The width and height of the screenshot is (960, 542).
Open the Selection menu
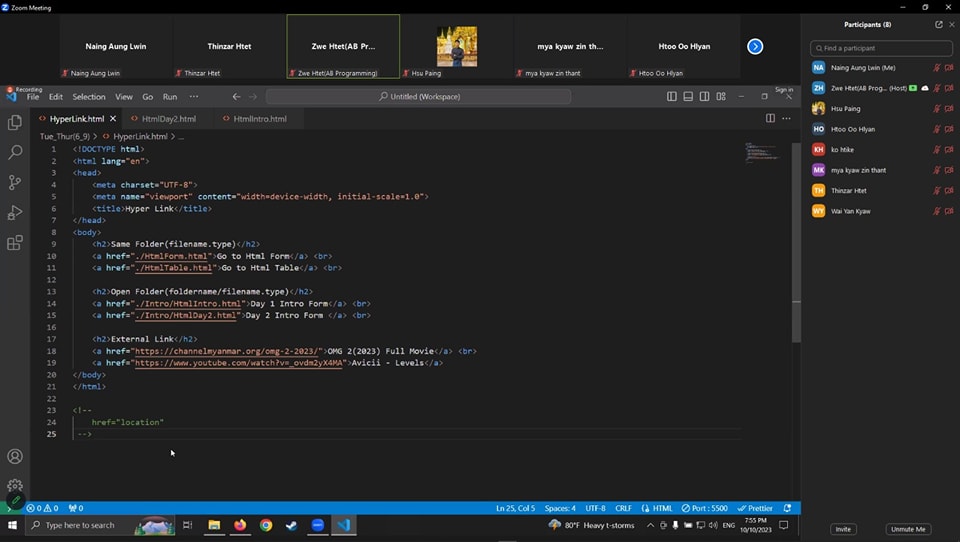(89, 96)
